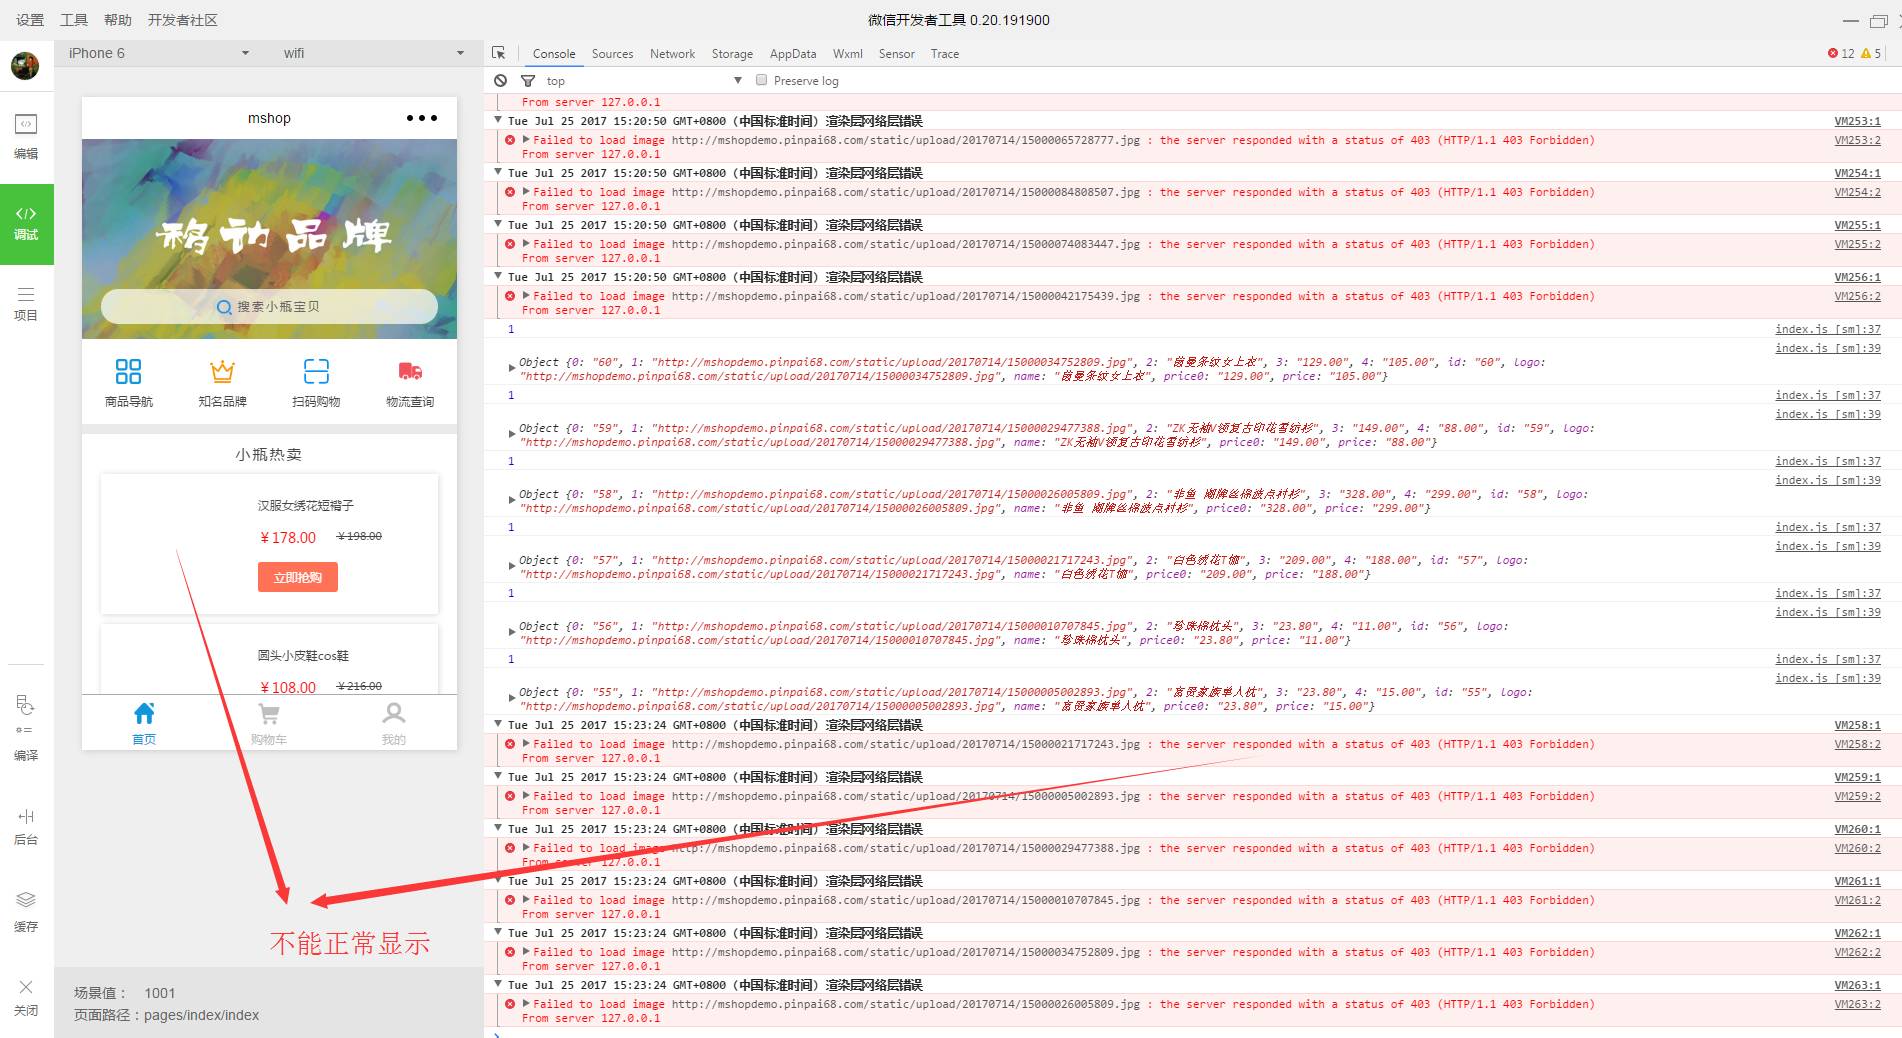Go to 首页 home tab
This screenshot has height=1038, width=1902.
144,723
